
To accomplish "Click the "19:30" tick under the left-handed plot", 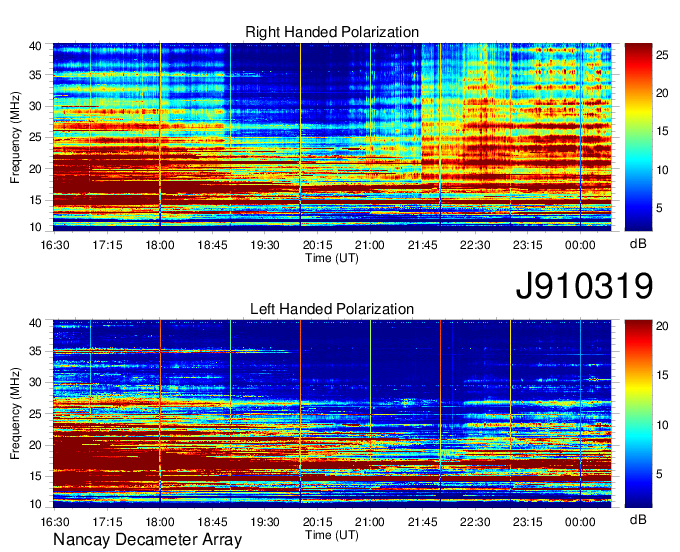I will [x=265, y=522].
